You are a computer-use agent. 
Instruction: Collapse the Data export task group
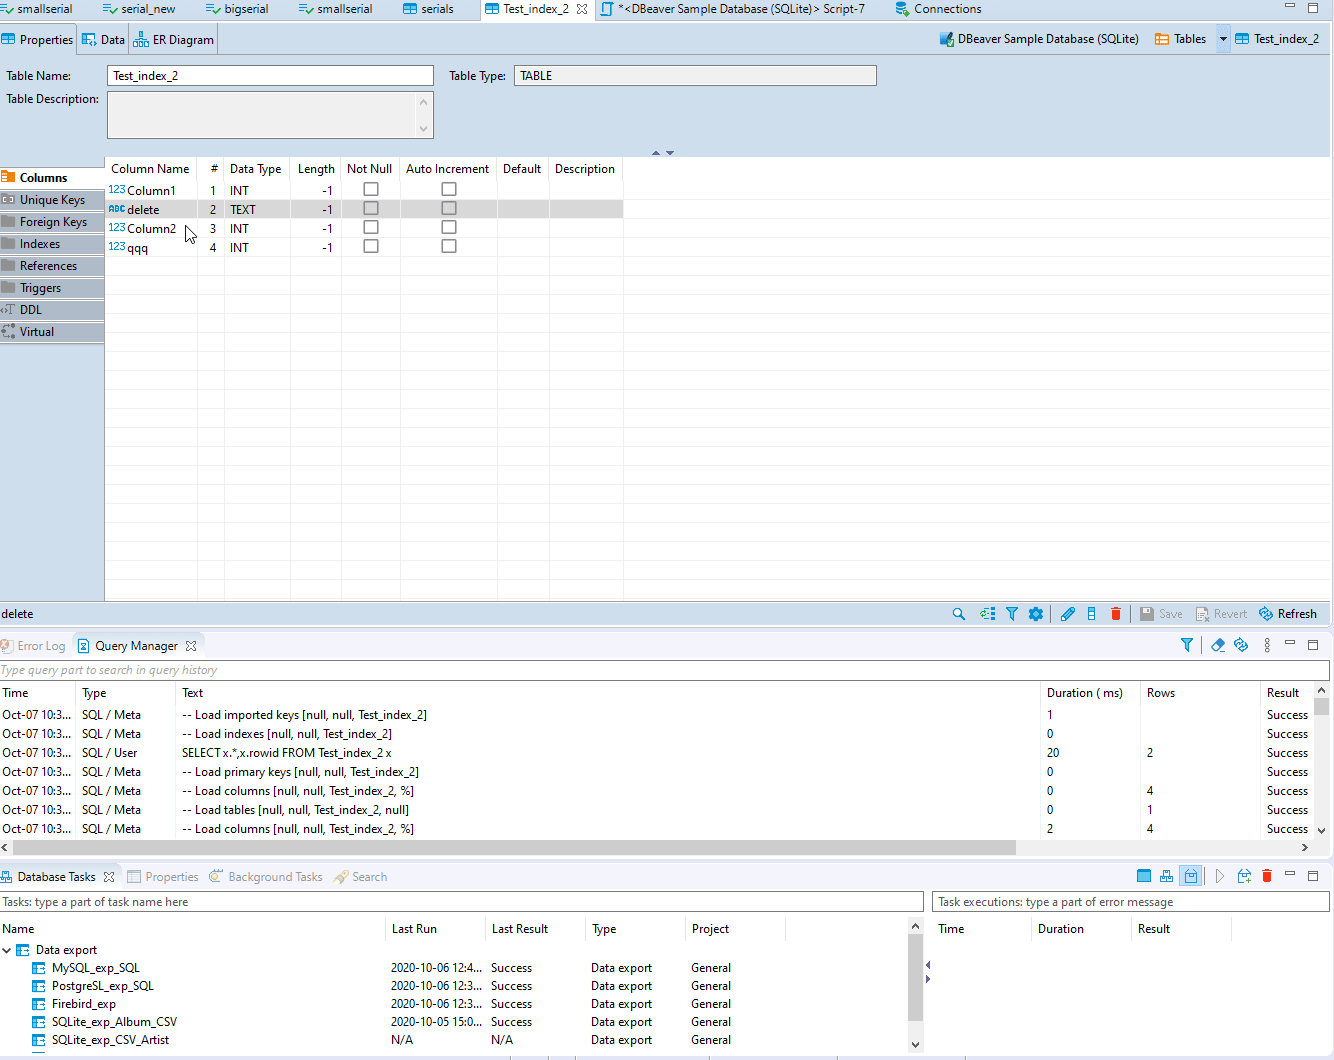tap(8, 949)
